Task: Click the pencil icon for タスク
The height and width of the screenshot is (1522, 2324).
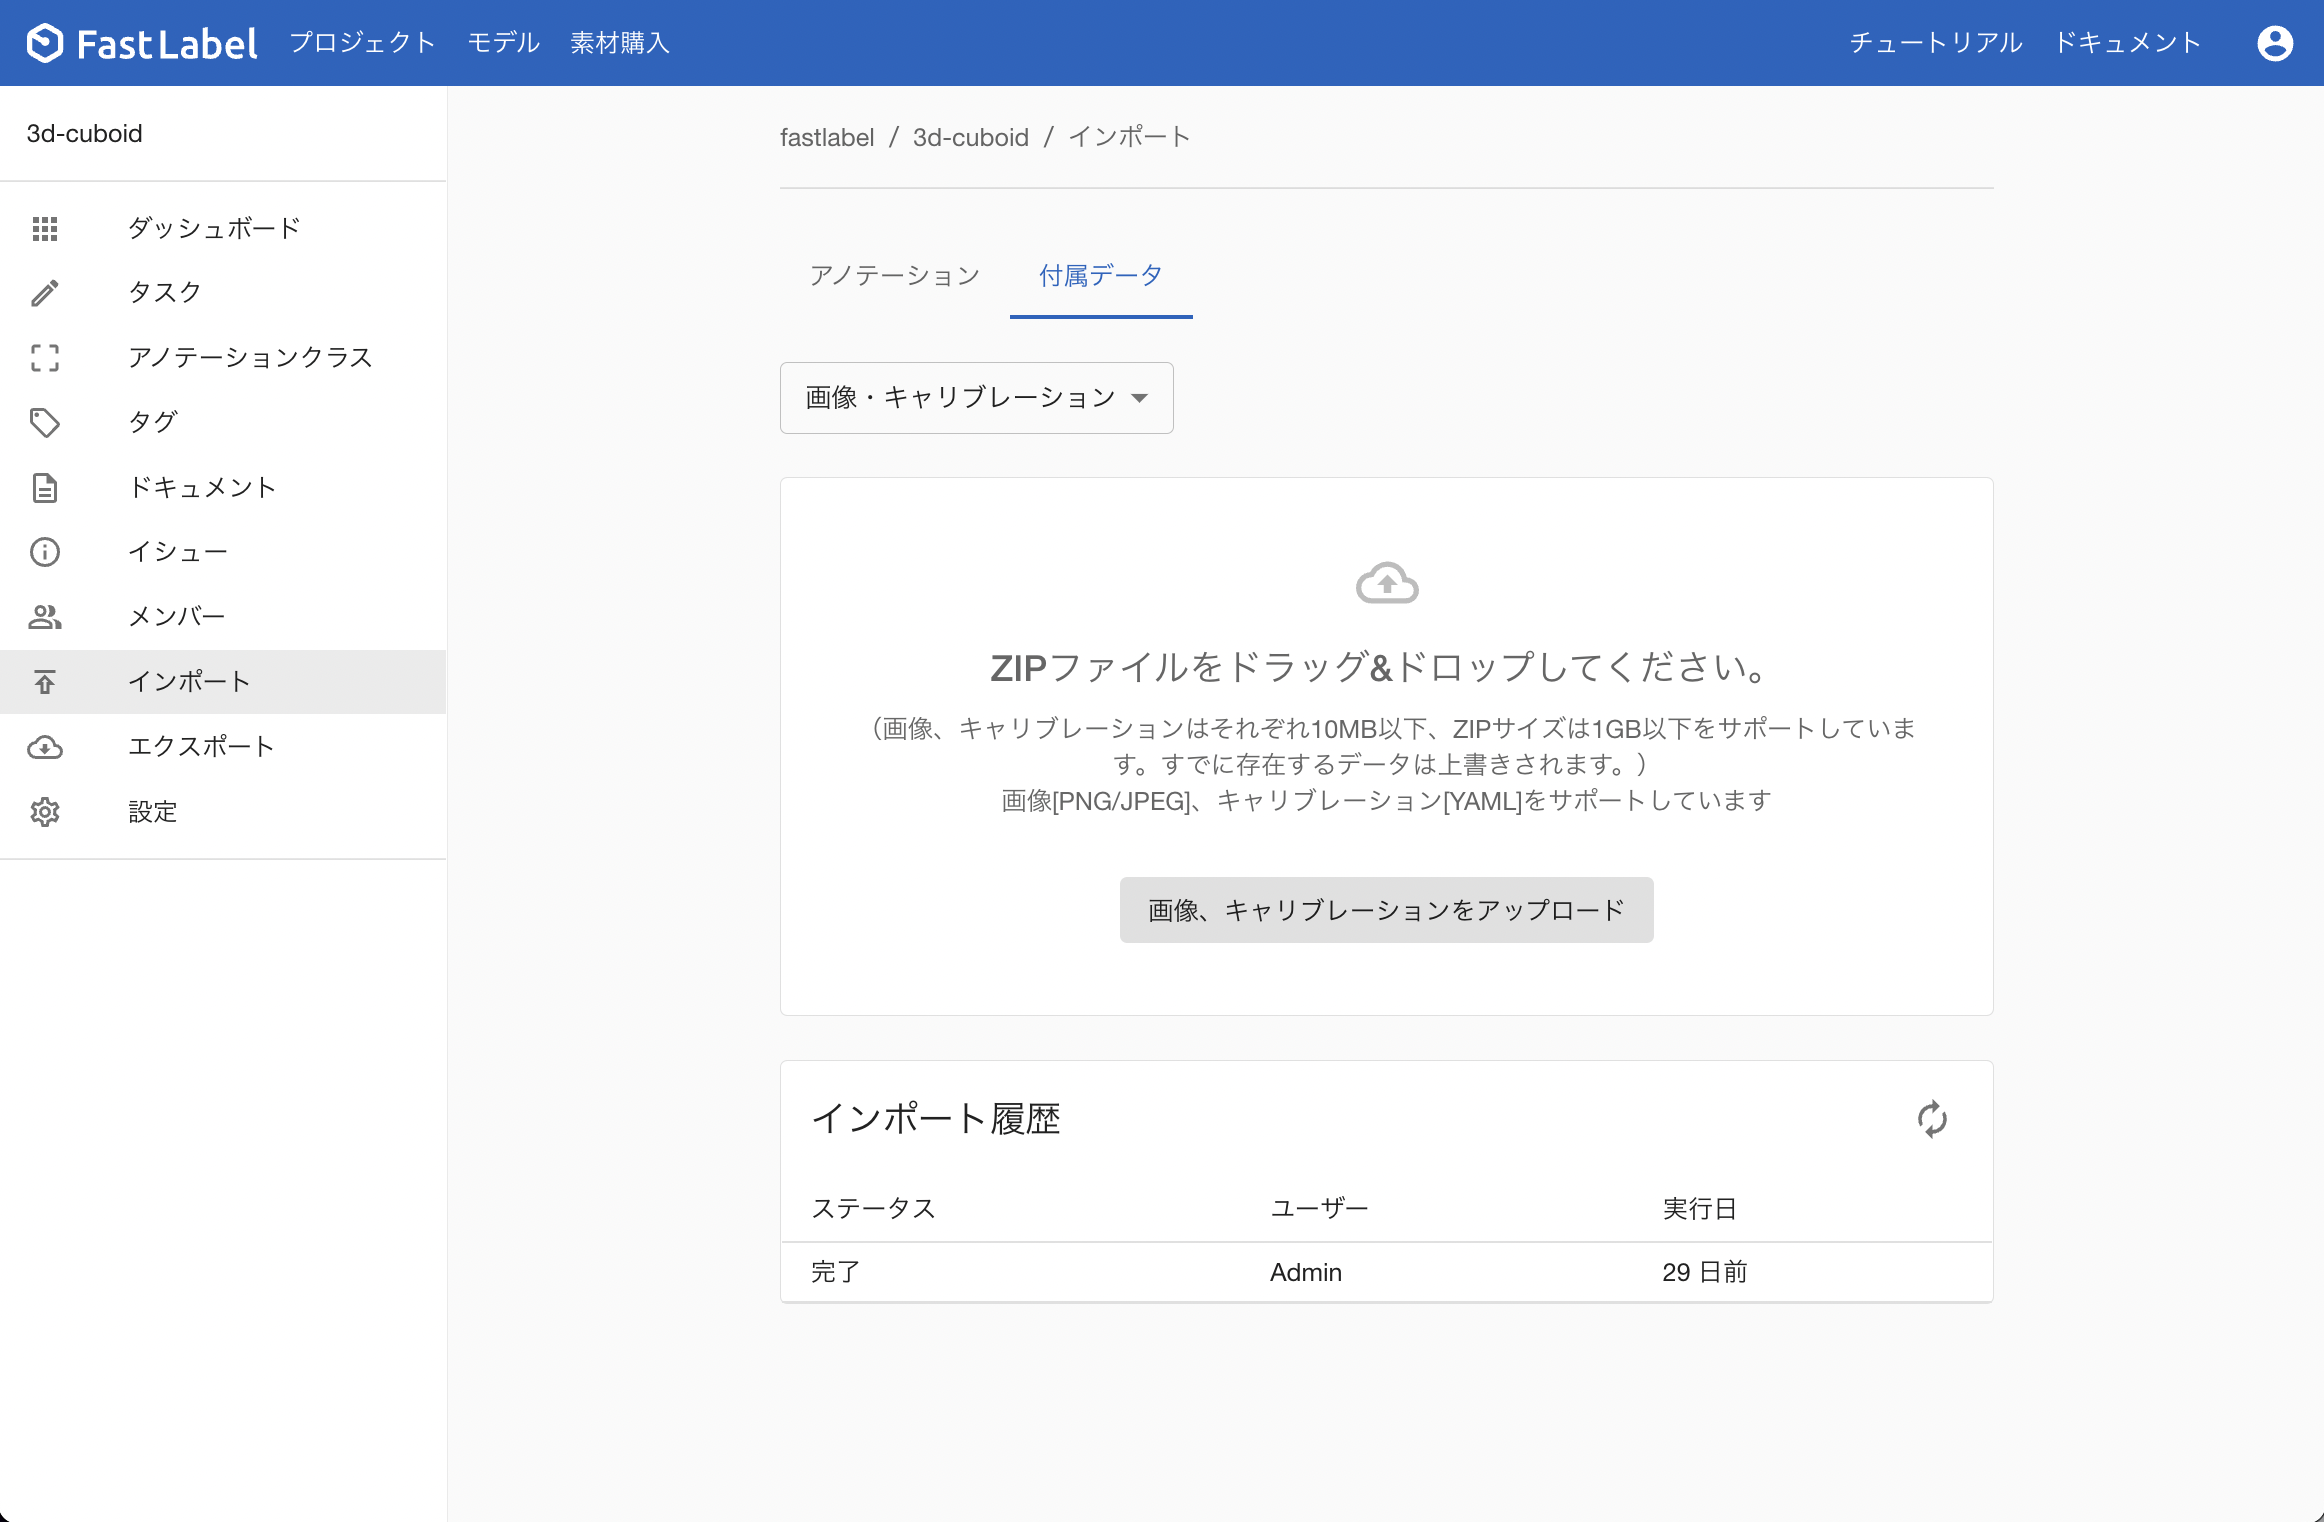Action: [45, 293]
